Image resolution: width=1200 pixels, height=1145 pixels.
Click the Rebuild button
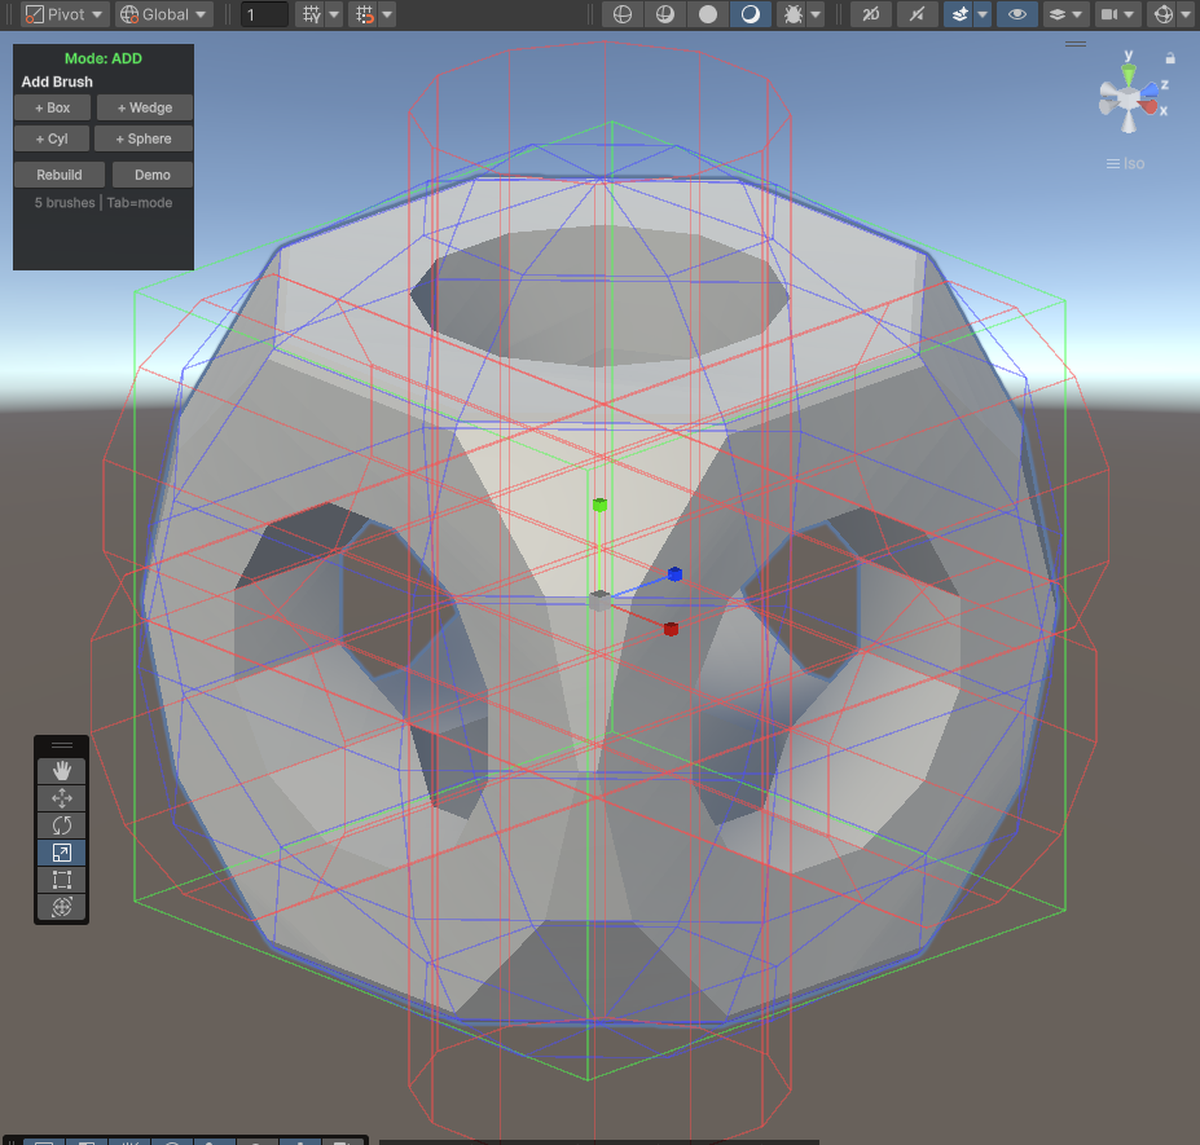coord(59,174)
